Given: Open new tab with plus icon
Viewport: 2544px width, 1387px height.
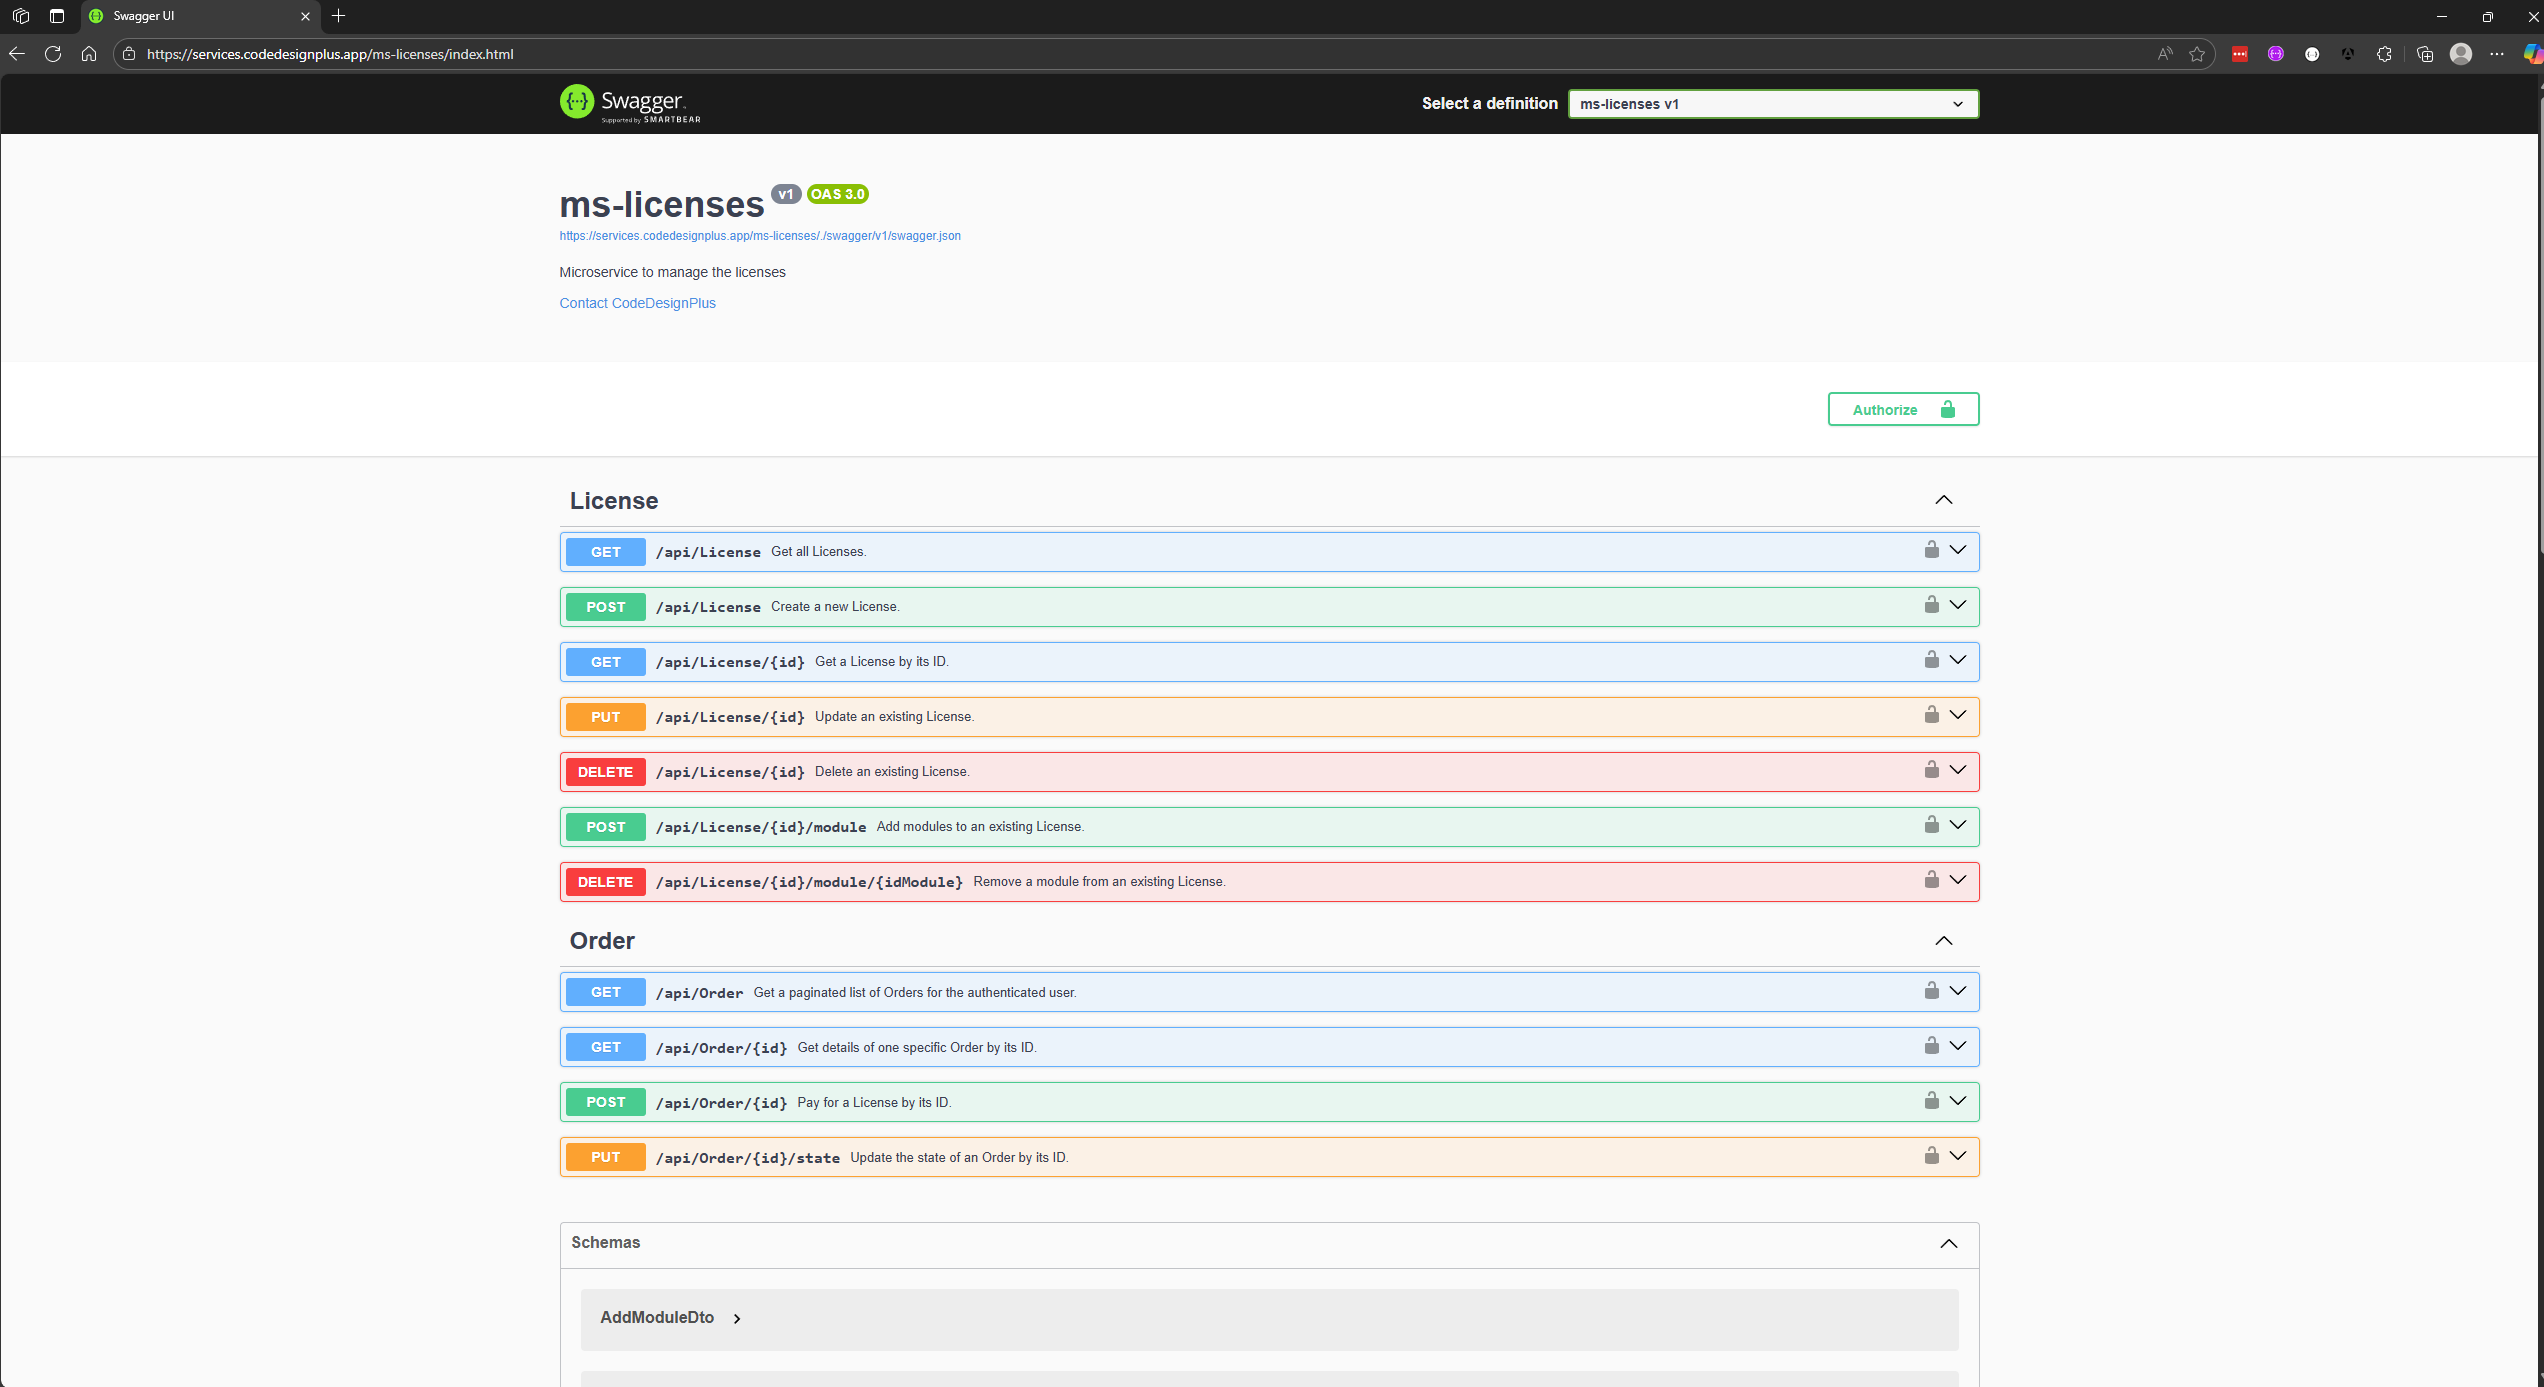Looking at the screenshot, I should click(x=338, y=16).
